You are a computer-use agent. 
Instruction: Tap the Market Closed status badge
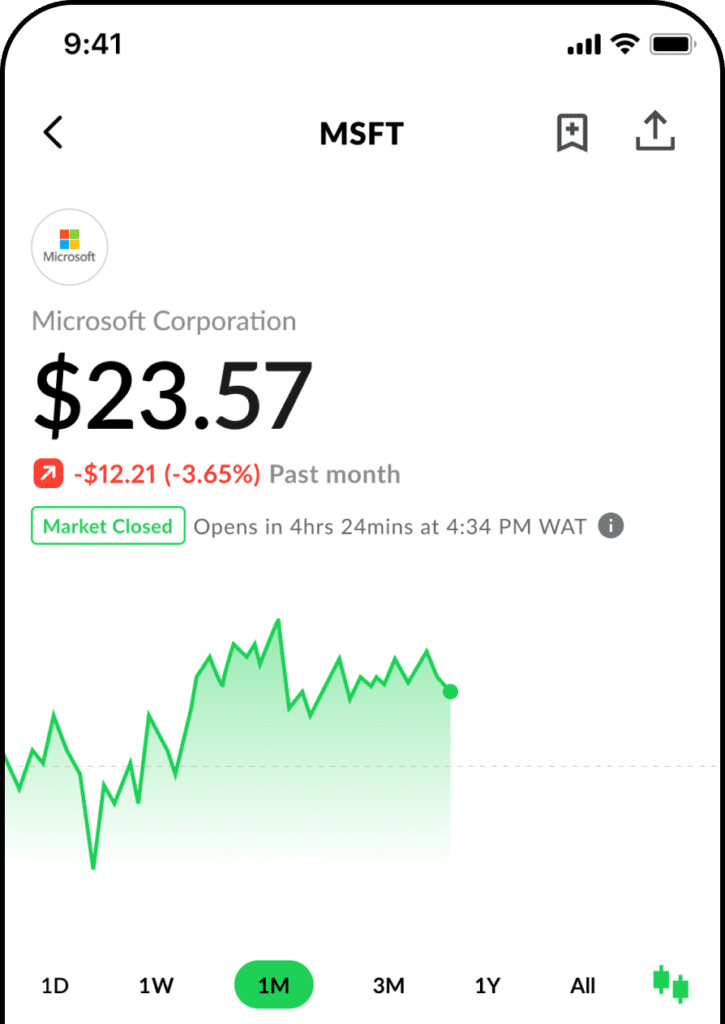[107, 526]
